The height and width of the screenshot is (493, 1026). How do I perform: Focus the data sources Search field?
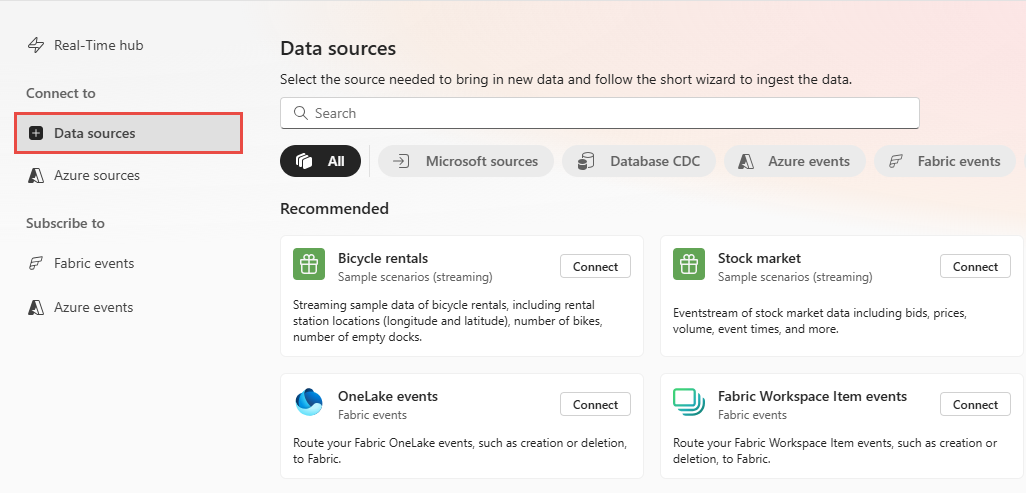[610, 113]
